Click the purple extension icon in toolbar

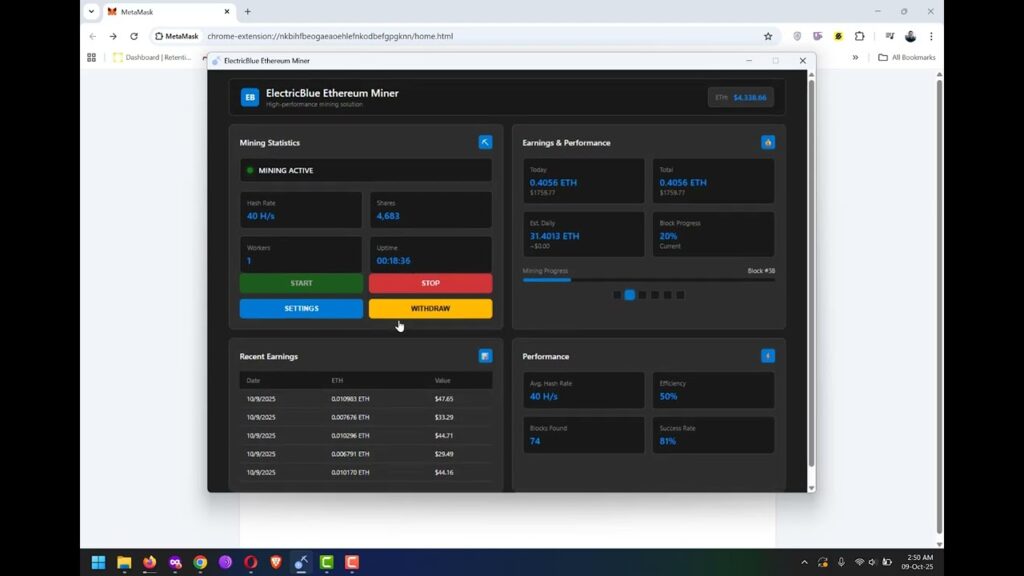(x=818, y=37)
